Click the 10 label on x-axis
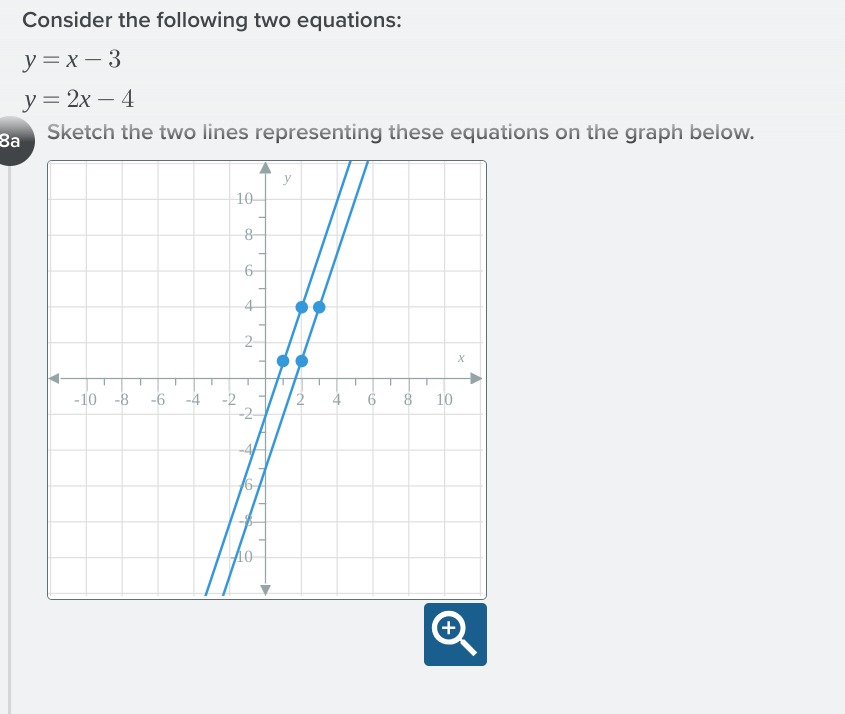The image size is (845, 714). [x=444, y=399]
